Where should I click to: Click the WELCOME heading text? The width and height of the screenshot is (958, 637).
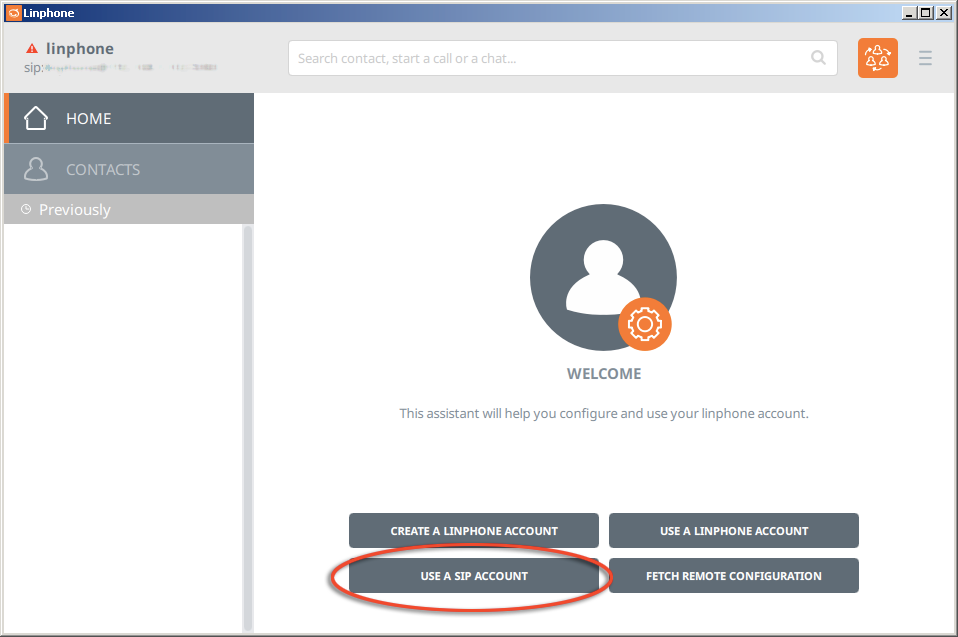[604, 374]
